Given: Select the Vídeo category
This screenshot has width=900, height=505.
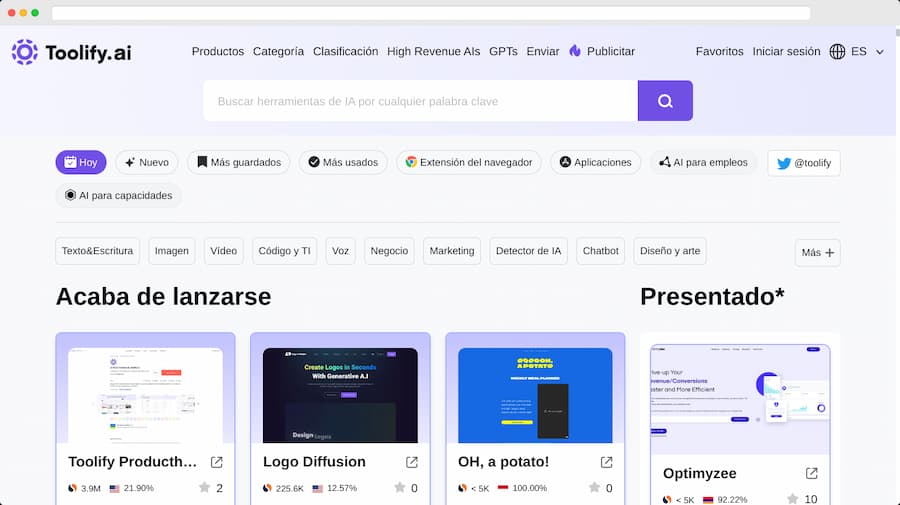Looking at the screenshot, I should [223, 251].
